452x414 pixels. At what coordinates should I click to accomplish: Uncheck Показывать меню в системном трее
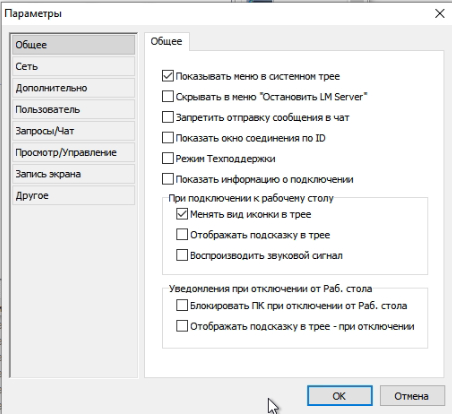(168, 76)
